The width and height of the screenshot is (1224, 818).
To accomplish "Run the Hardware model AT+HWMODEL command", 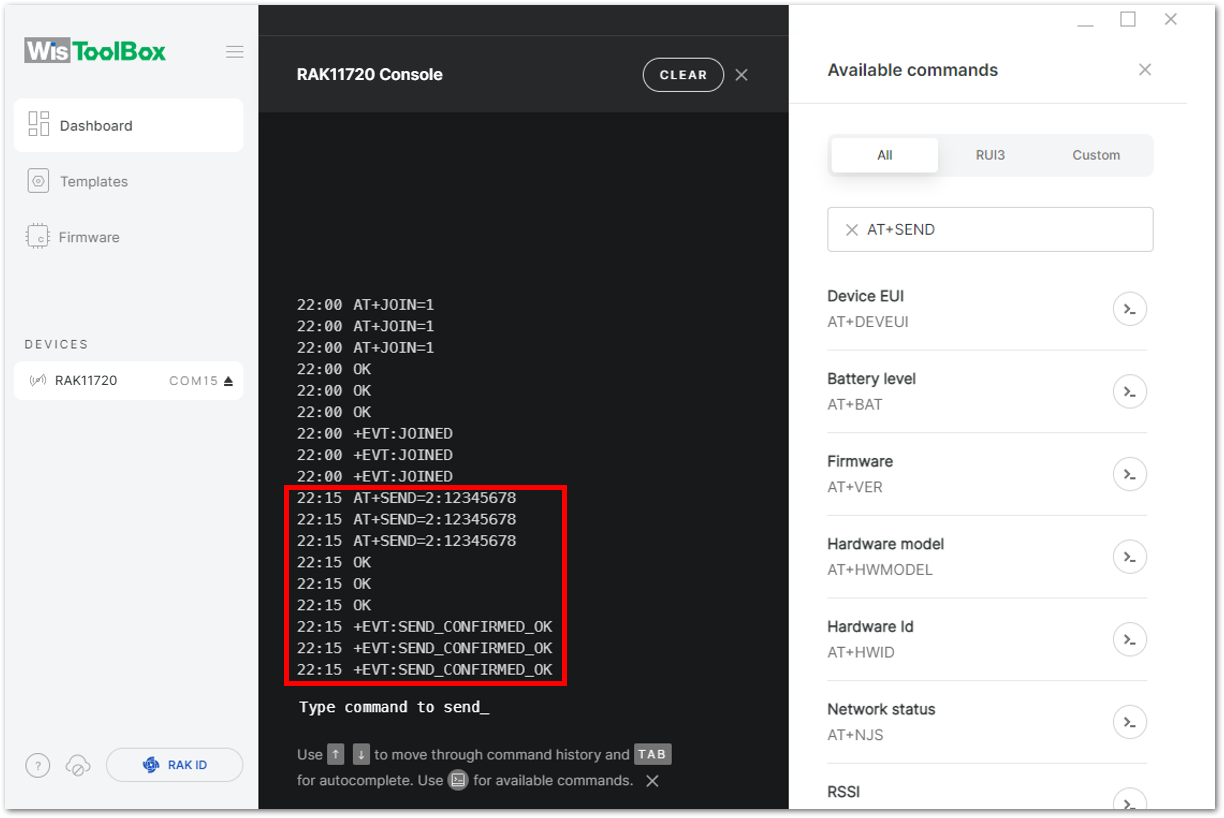I will (x=1130, y=557).
